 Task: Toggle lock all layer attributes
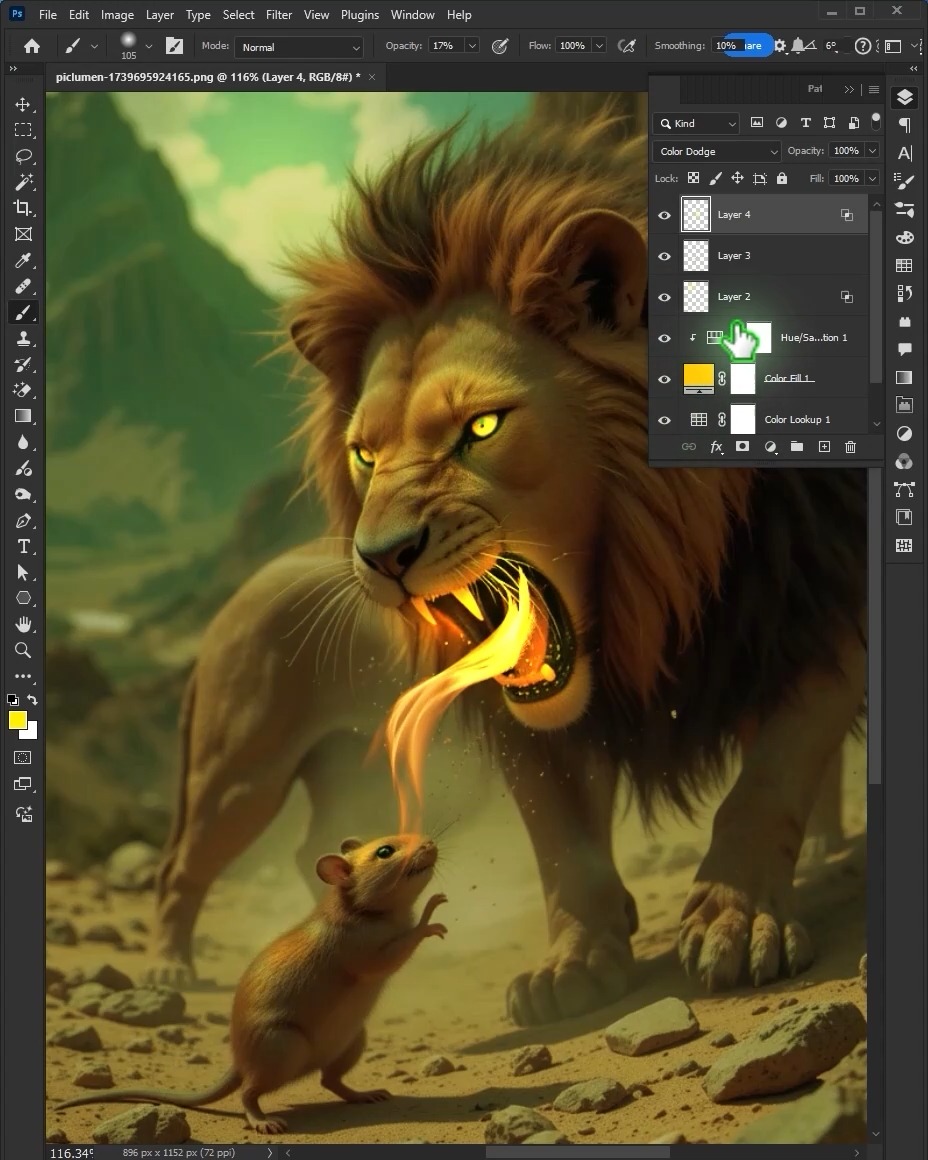click(x=781, y=178)
